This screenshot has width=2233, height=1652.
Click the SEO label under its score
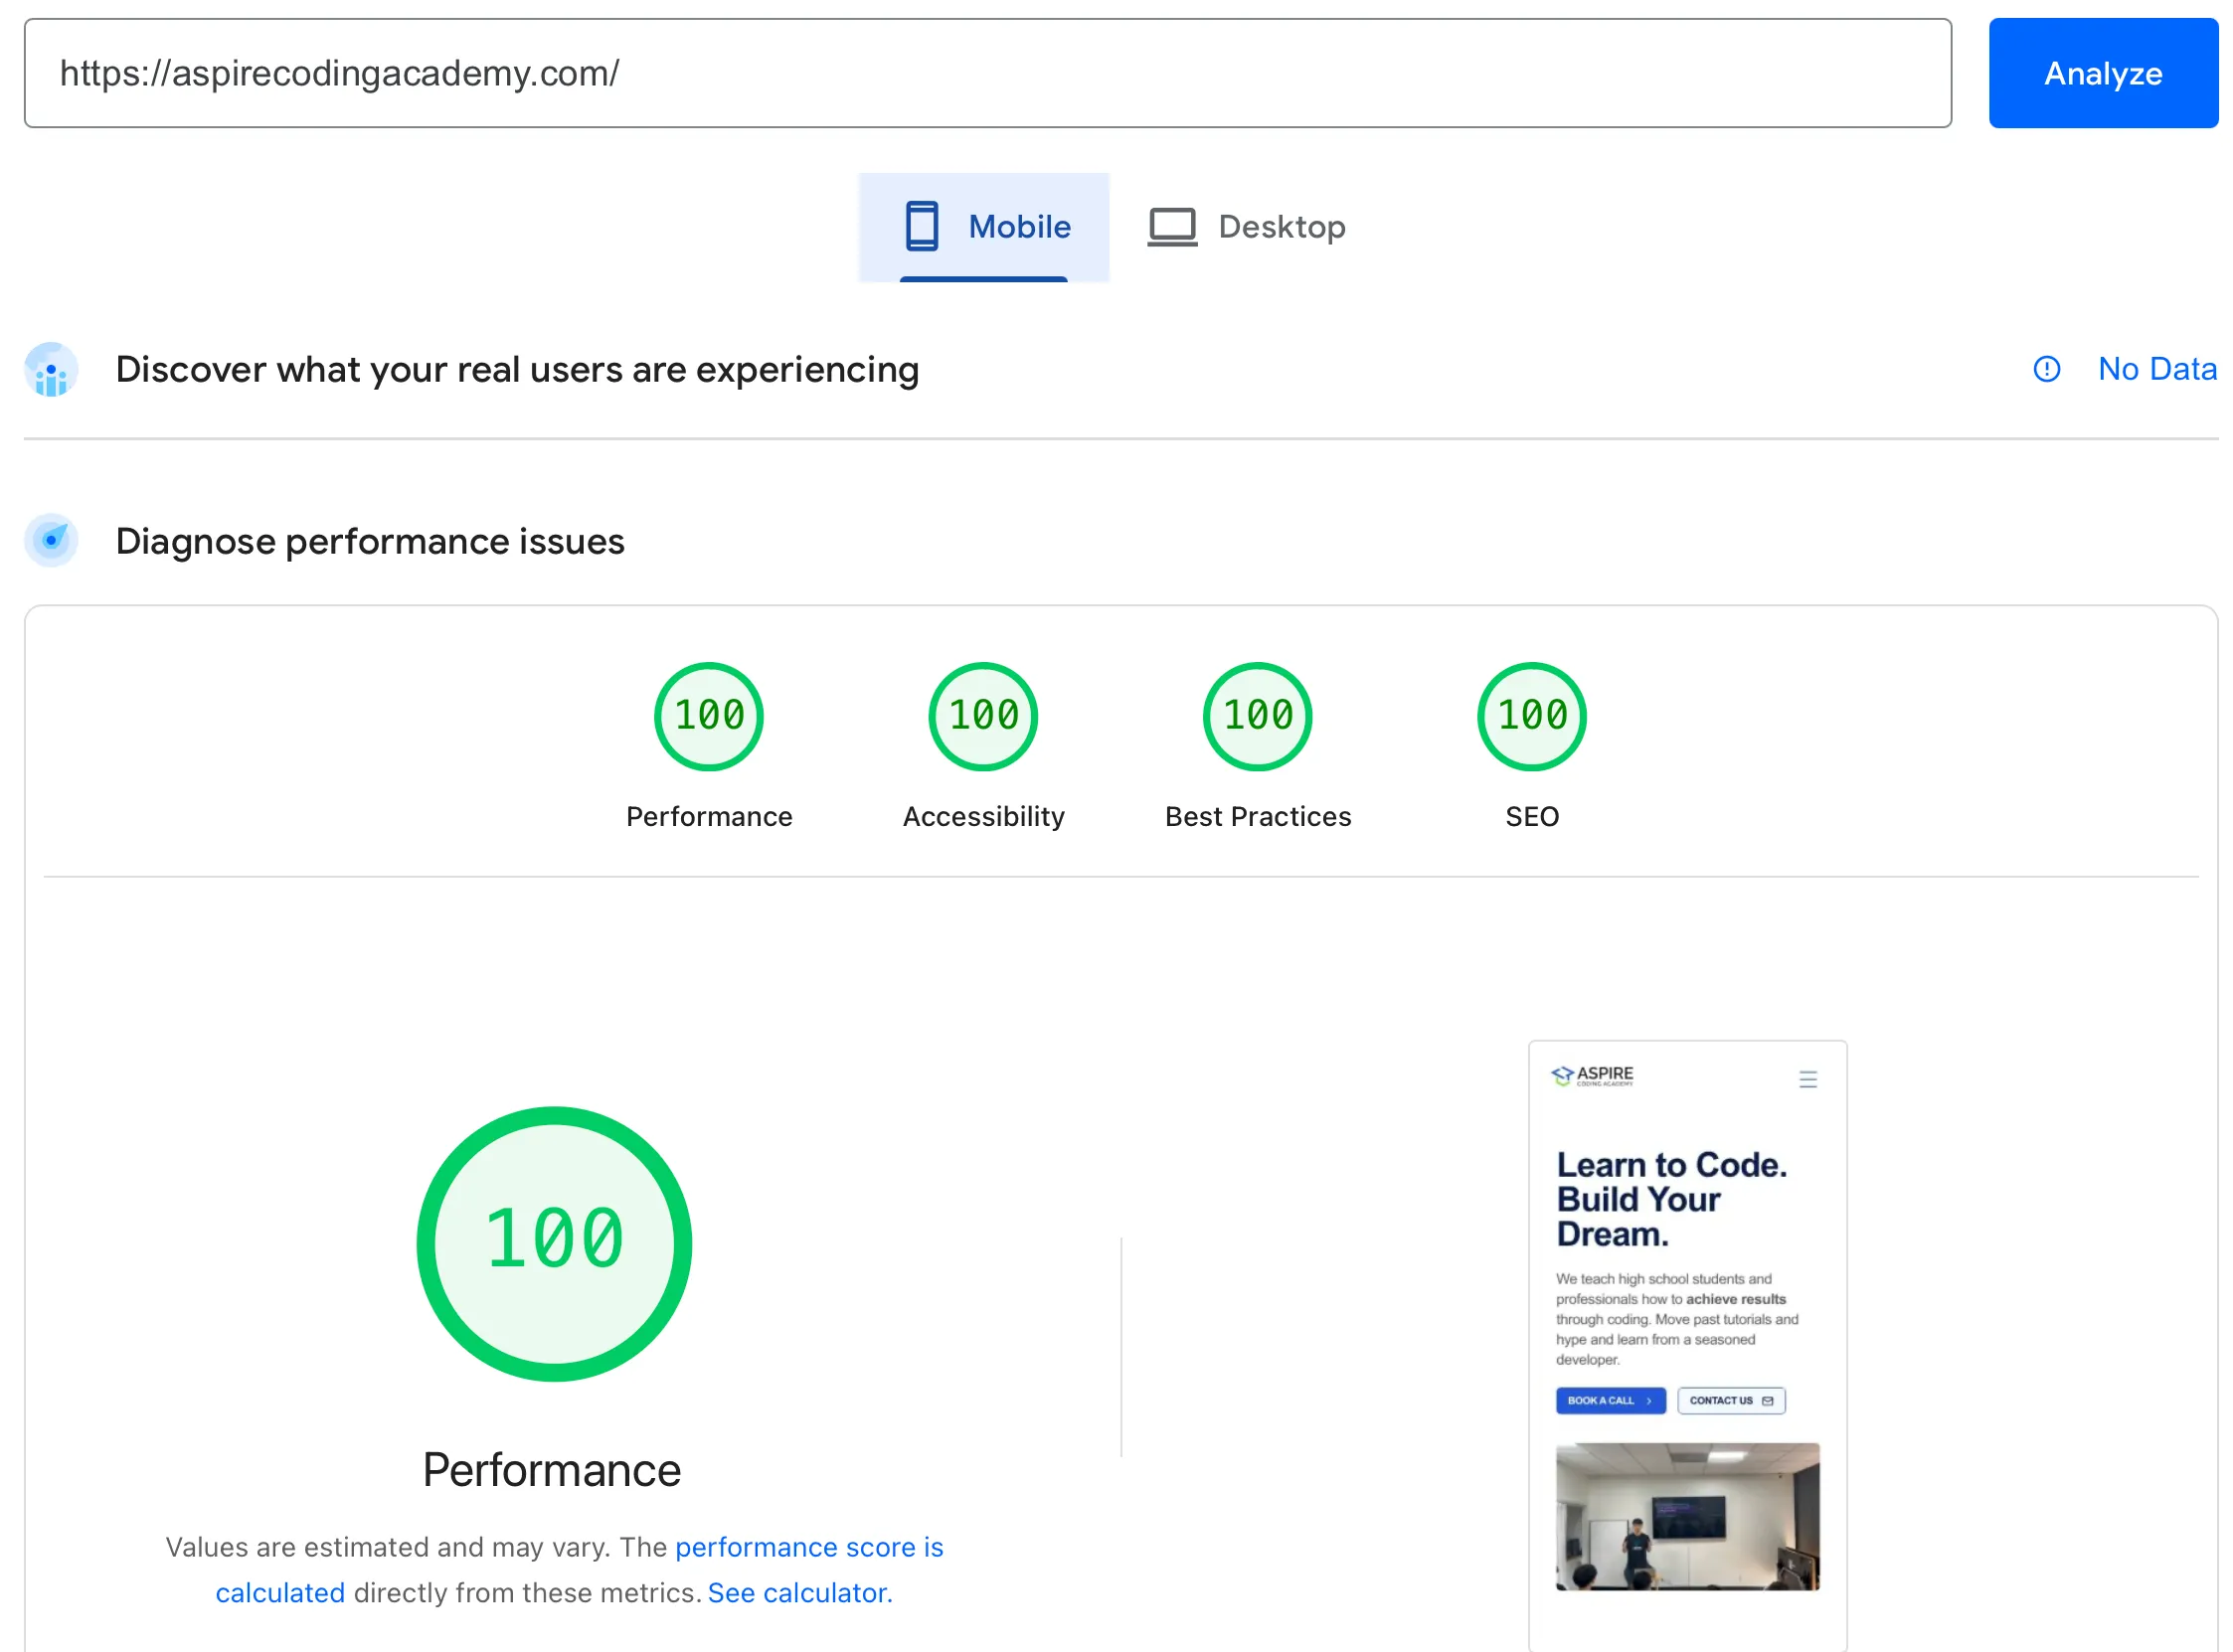(1530, 816)
